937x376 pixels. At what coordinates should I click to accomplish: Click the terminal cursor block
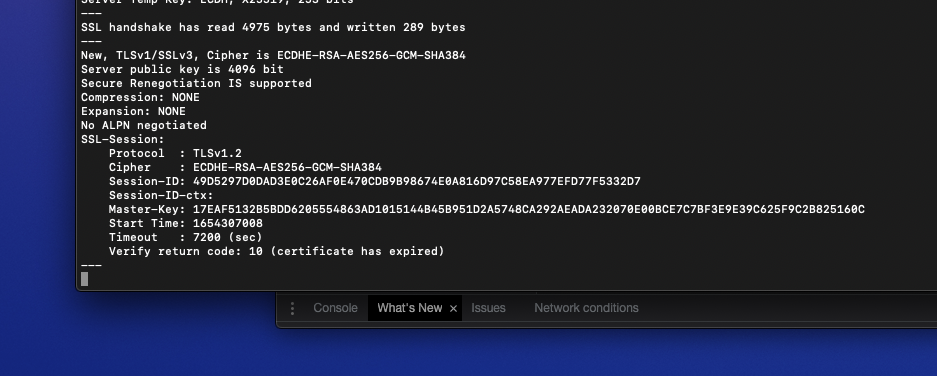[85, 279]
